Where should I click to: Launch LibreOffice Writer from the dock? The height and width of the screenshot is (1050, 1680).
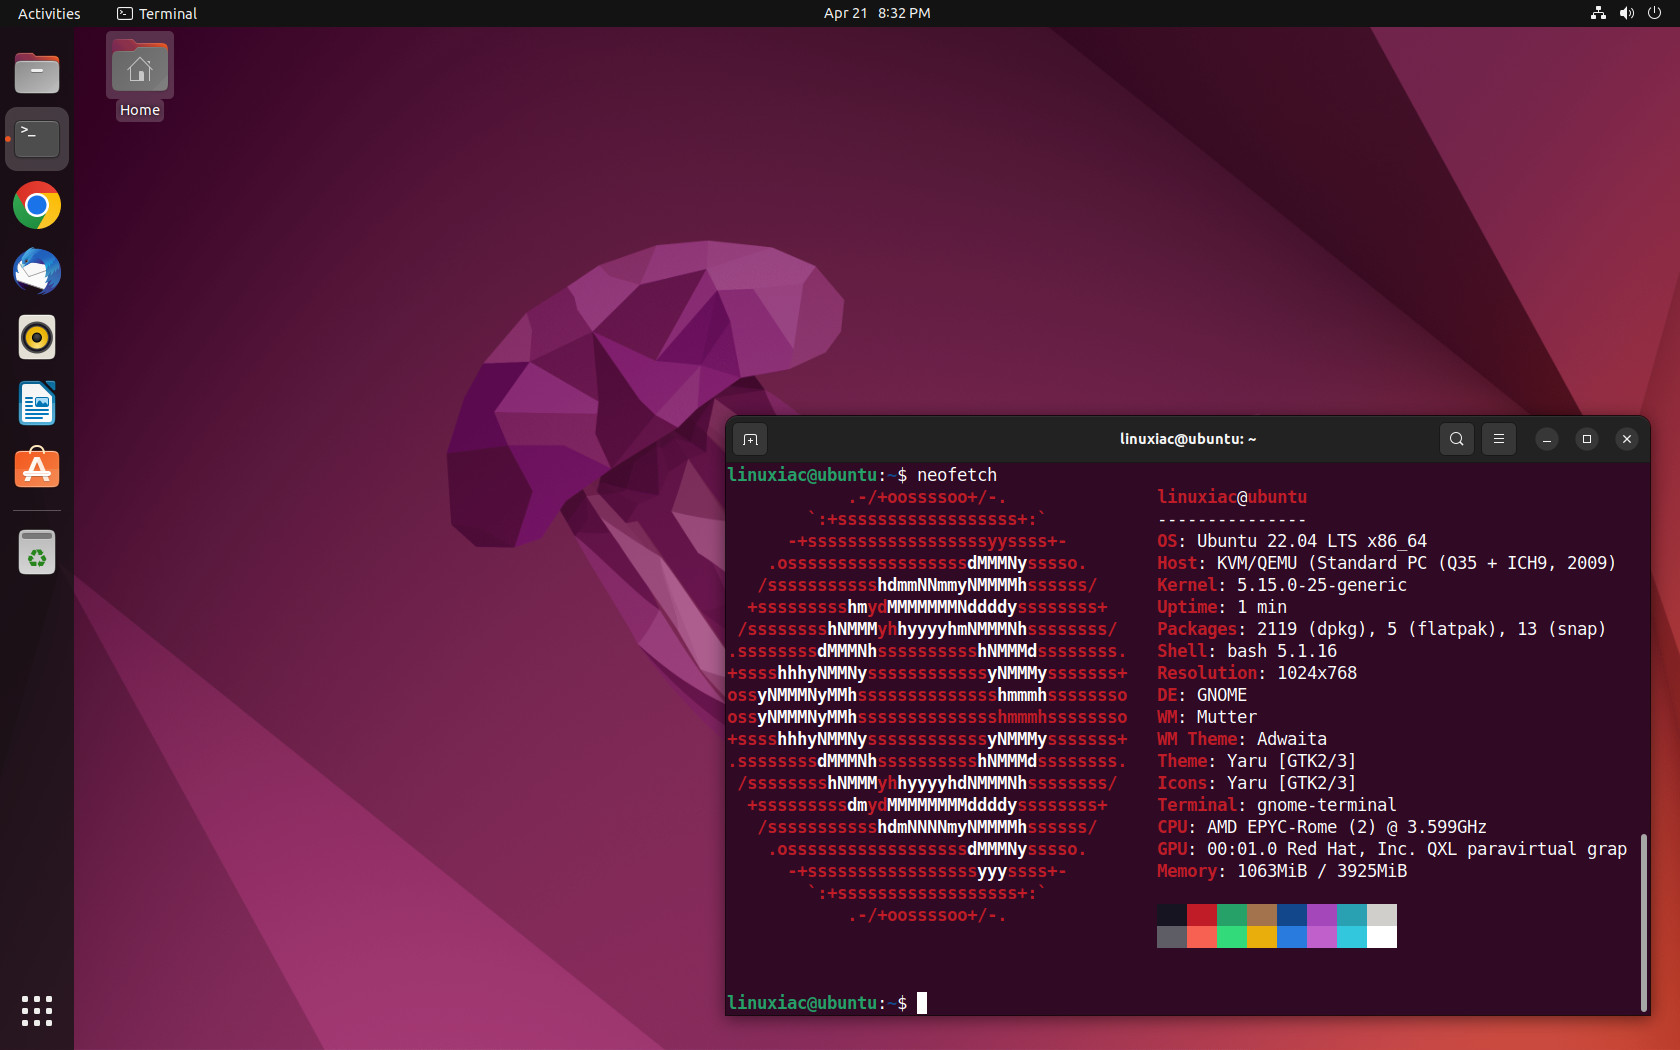(x=37, y=403)
